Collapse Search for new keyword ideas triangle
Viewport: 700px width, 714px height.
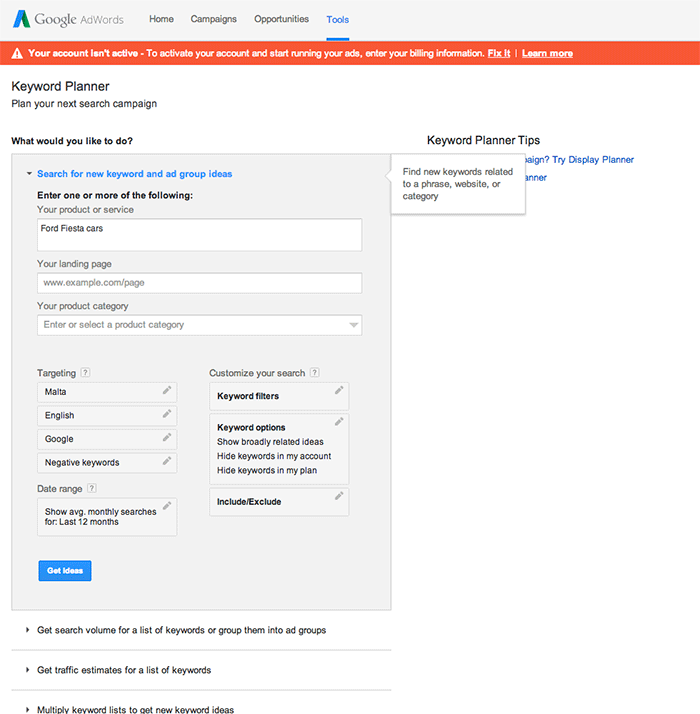29,173
